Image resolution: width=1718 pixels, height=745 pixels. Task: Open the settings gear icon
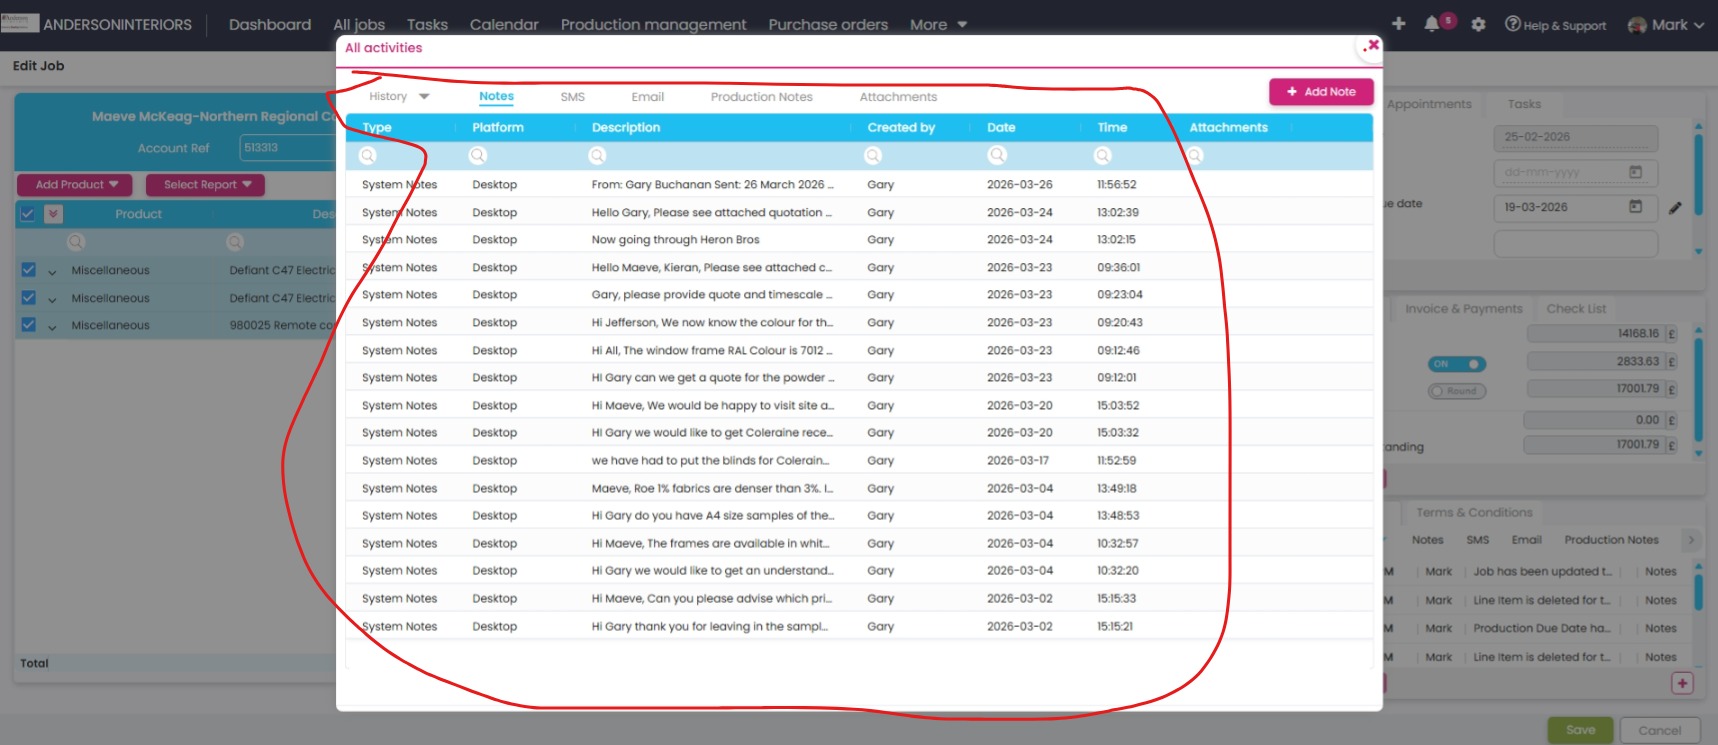[x=1478, y=24]
